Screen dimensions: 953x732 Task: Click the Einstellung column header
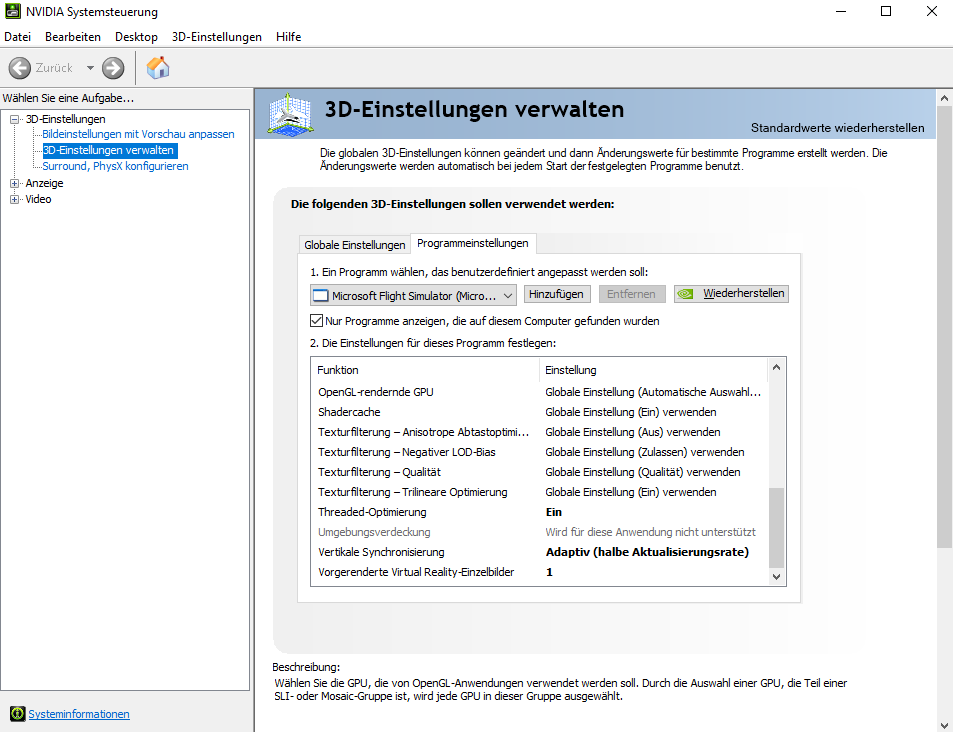pos(653,370)
